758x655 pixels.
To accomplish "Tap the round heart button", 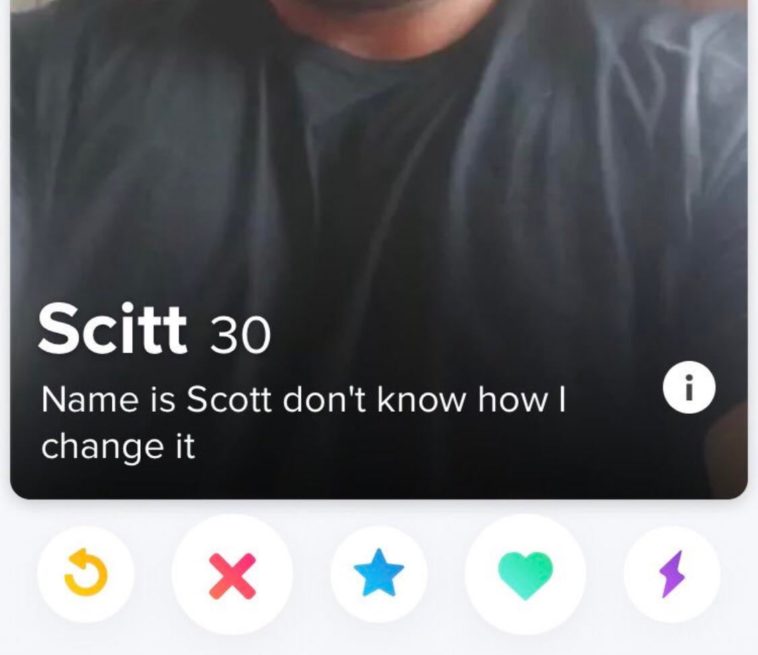I will point(525,574).
